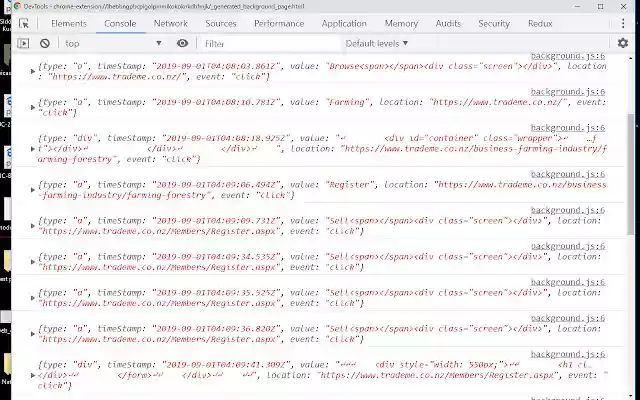This screenshot has width=640, height=400.
Task: Expand Sell log entry at 04:09:09.731Z
Action: (33, 226)
